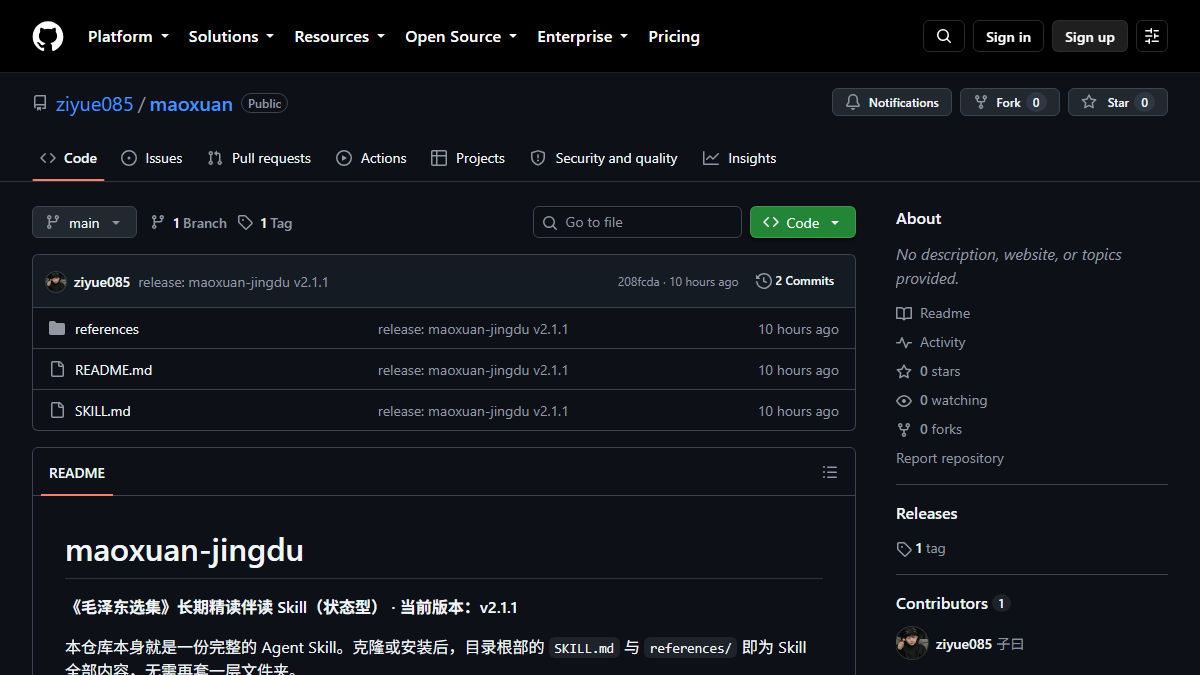Click the Outline list icon in README header
This screenshot has width=1200, height=675.
coord(830,472)
